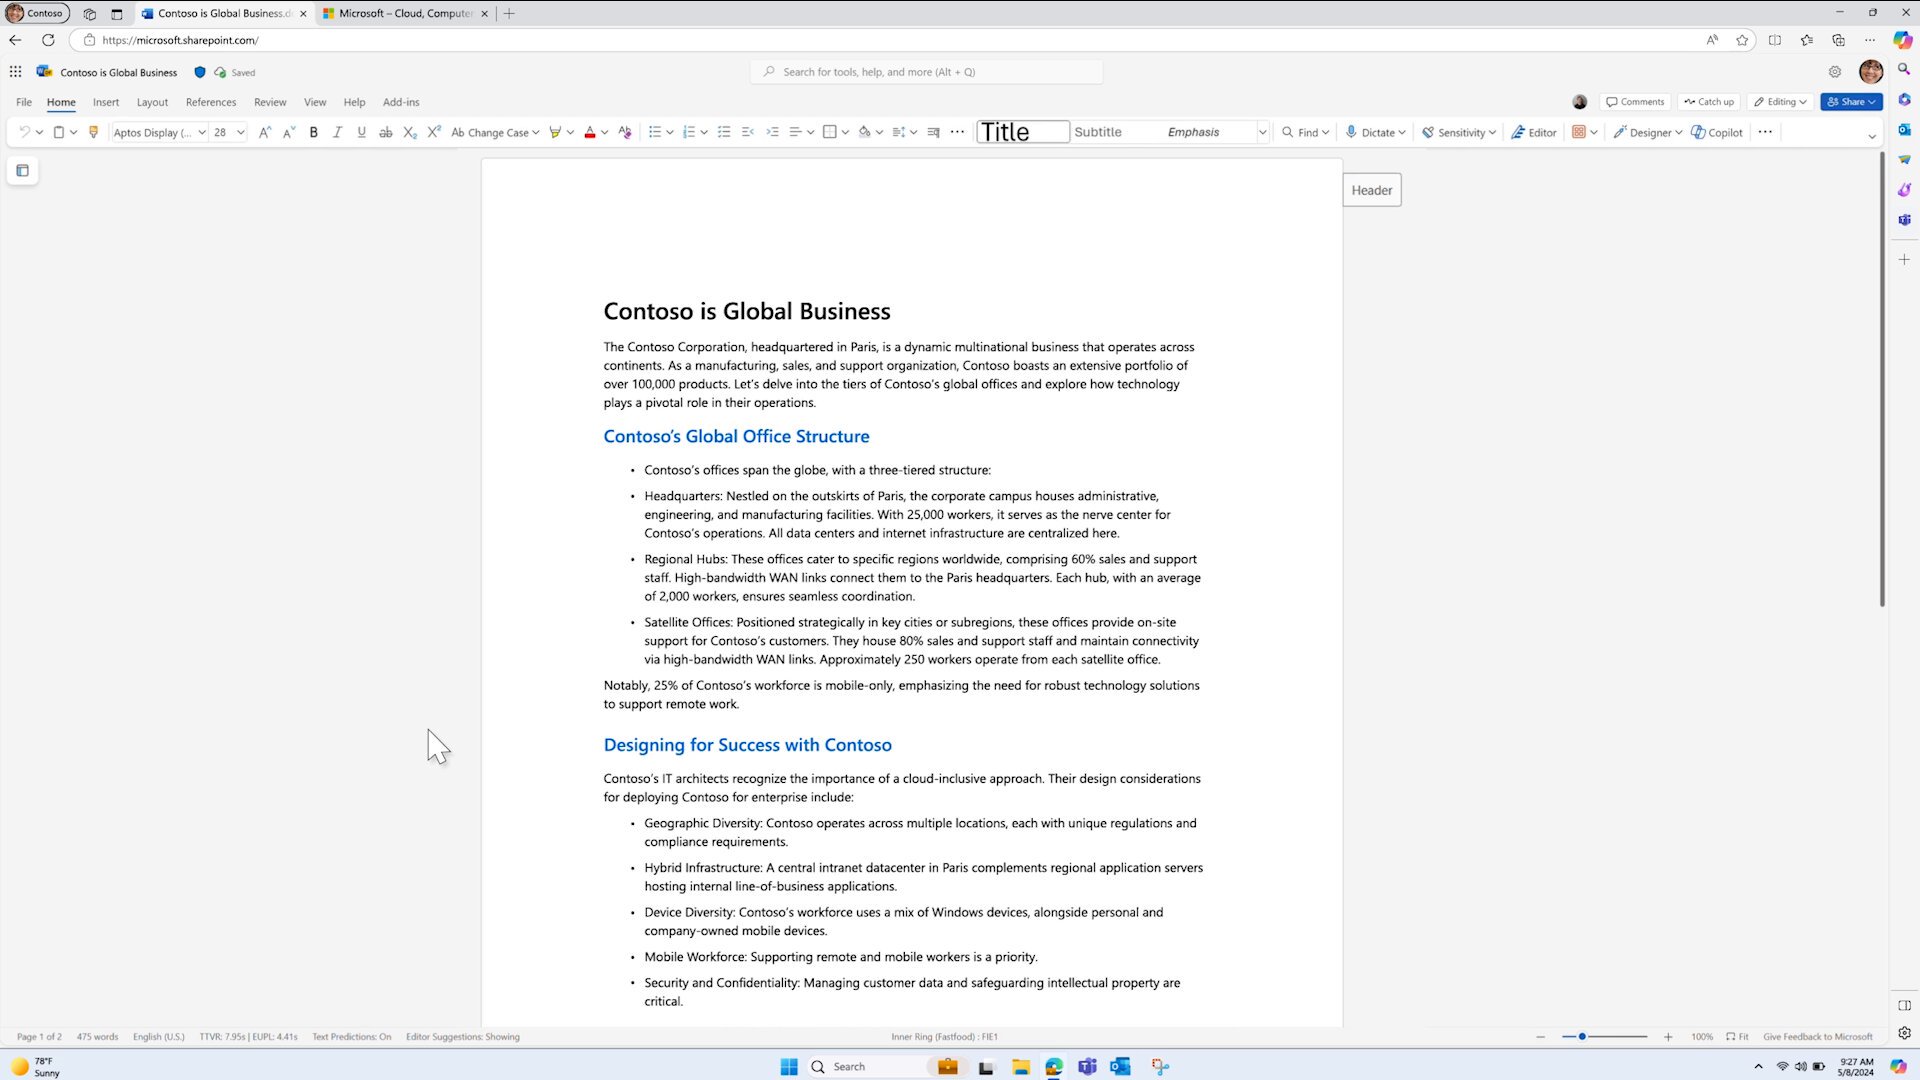Image resolution: width=1920 pixels, height=1080 pixels.
Task: Switch to the Insert tab
Action: tap(106, 102)
